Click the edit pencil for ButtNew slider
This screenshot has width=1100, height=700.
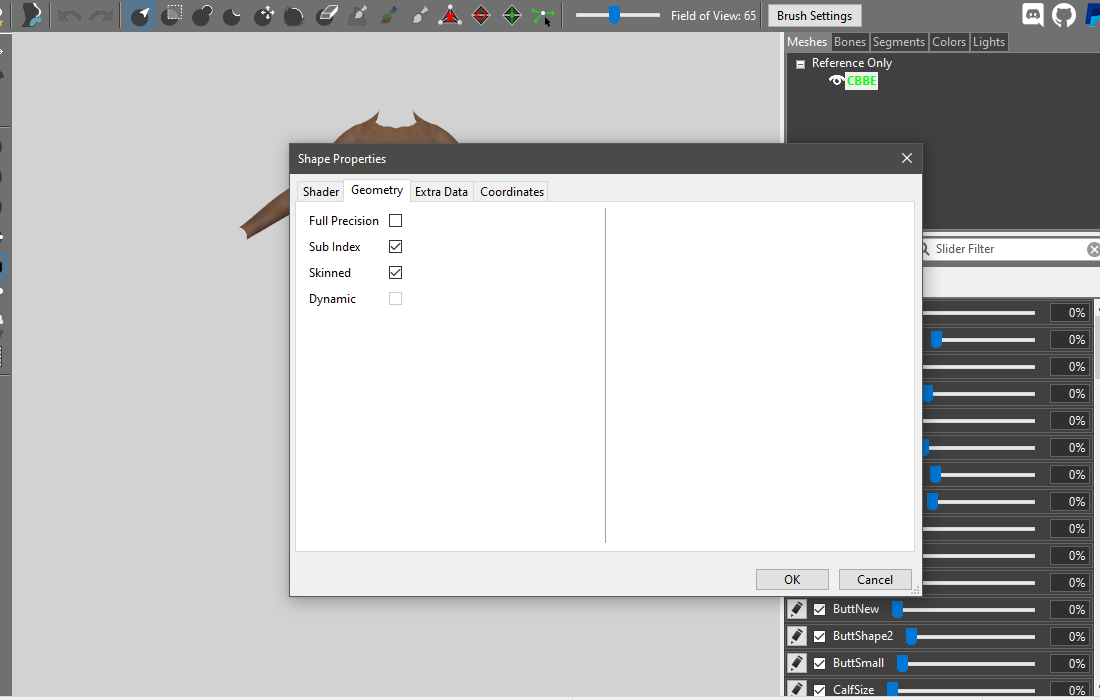tap(796, 610)
